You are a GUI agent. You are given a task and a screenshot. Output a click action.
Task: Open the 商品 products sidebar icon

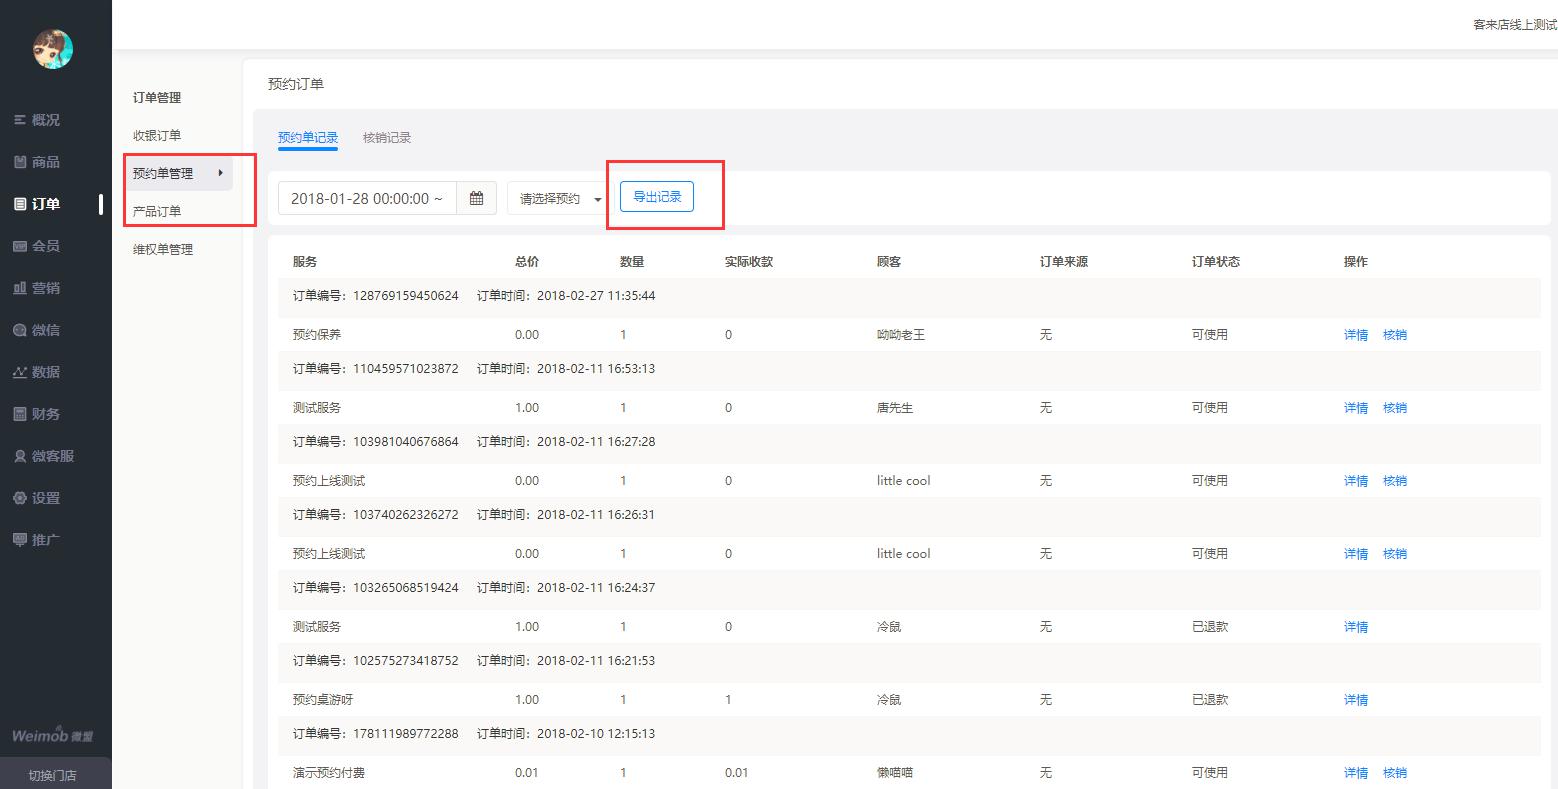point(20,162)
